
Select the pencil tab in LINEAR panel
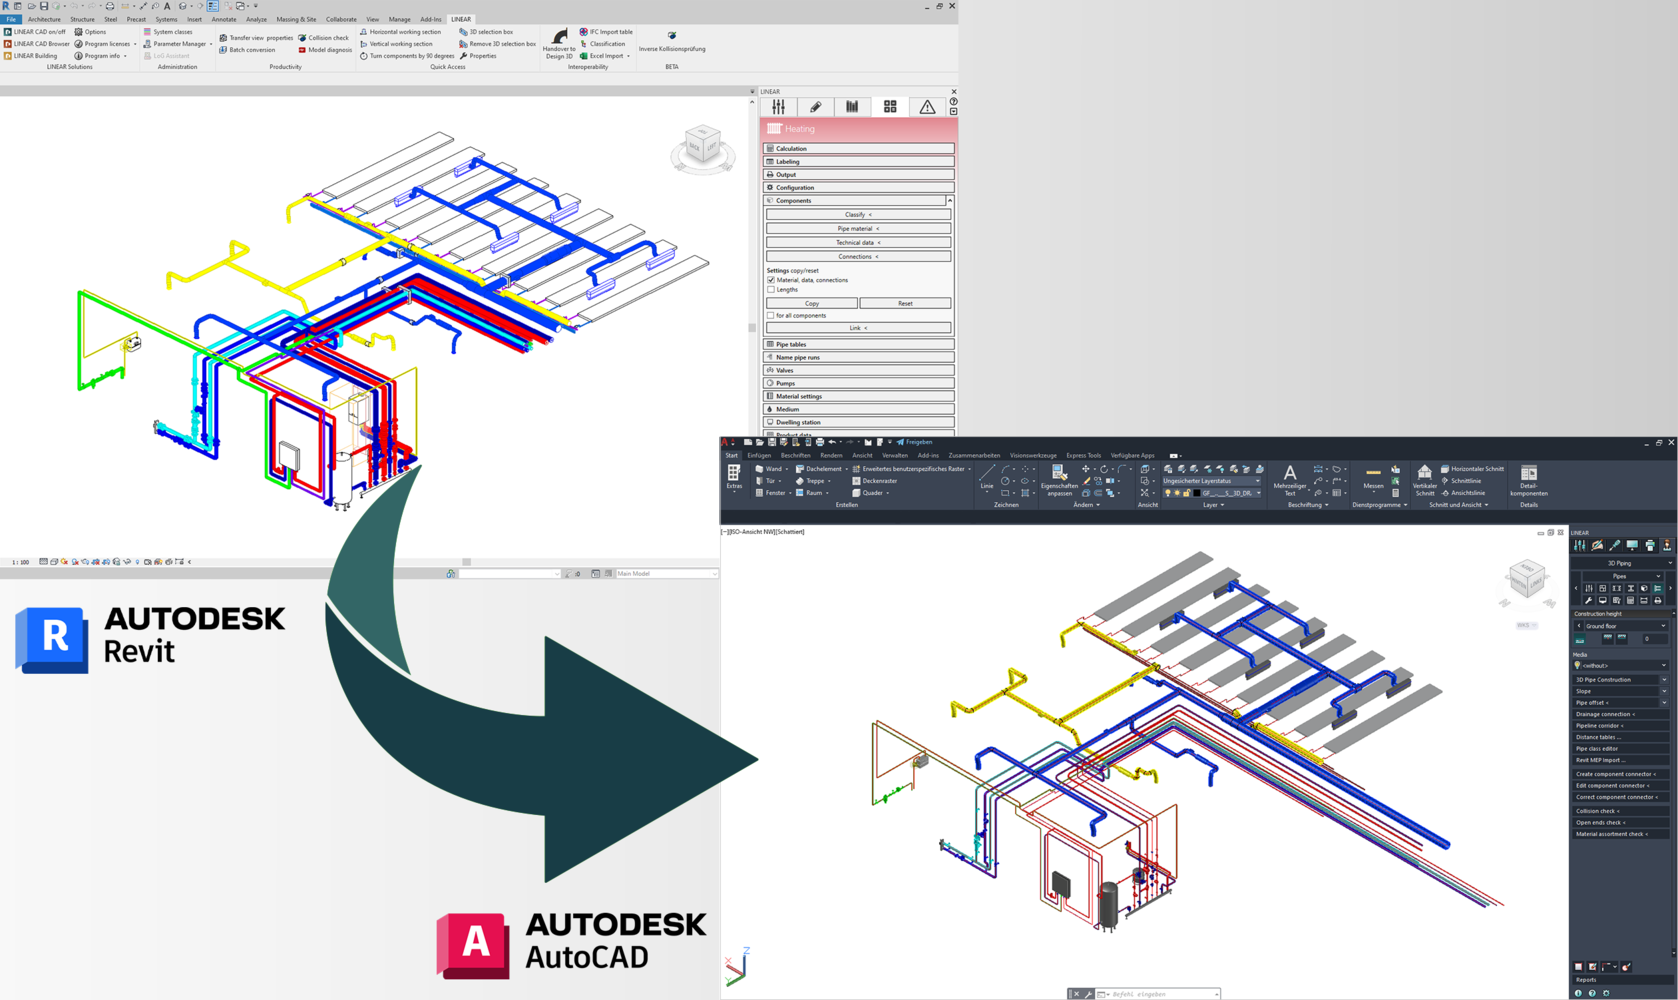point(815,107)
